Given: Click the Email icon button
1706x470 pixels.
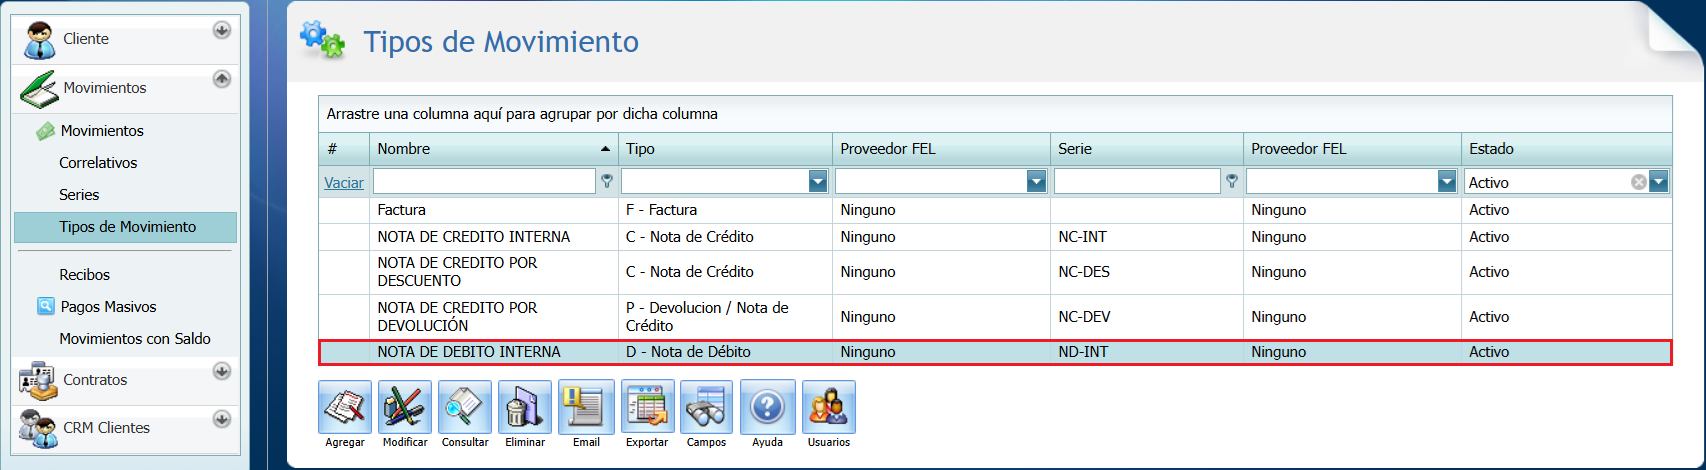Looking at the screenshot, I should click(x=586, y=407).
